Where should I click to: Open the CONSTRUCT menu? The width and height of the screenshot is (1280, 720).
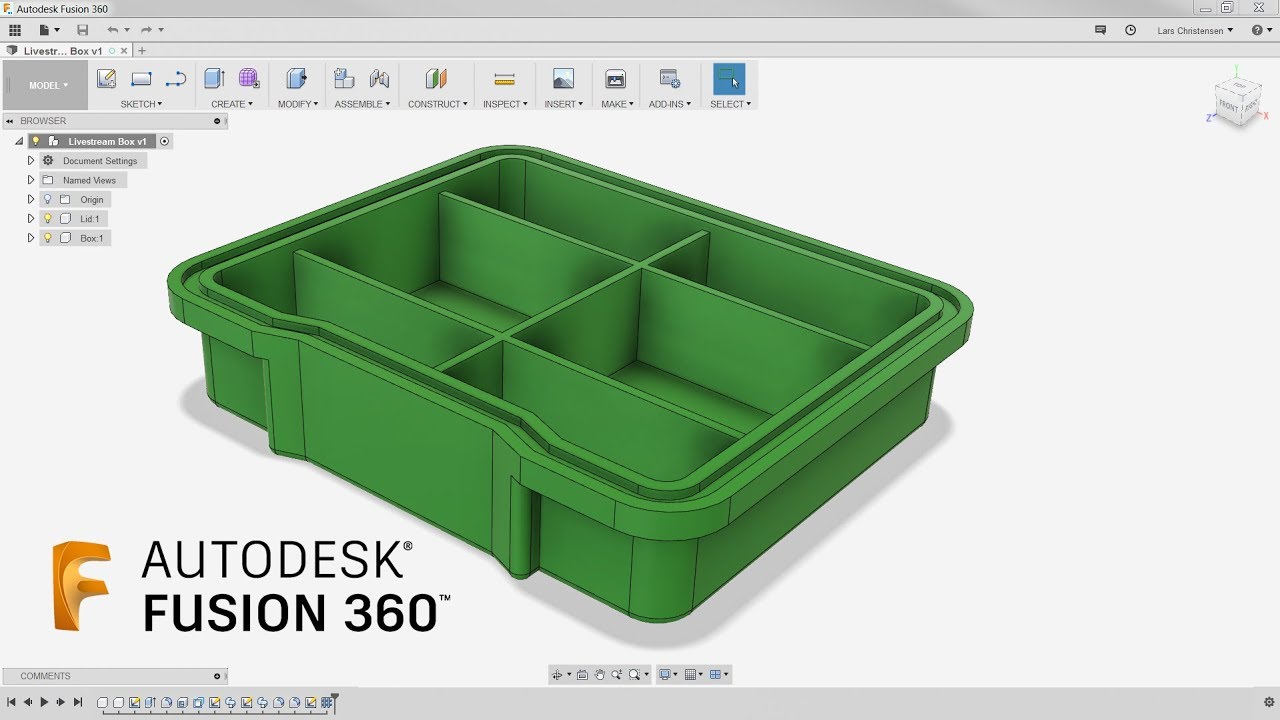(x=438, y=104)
